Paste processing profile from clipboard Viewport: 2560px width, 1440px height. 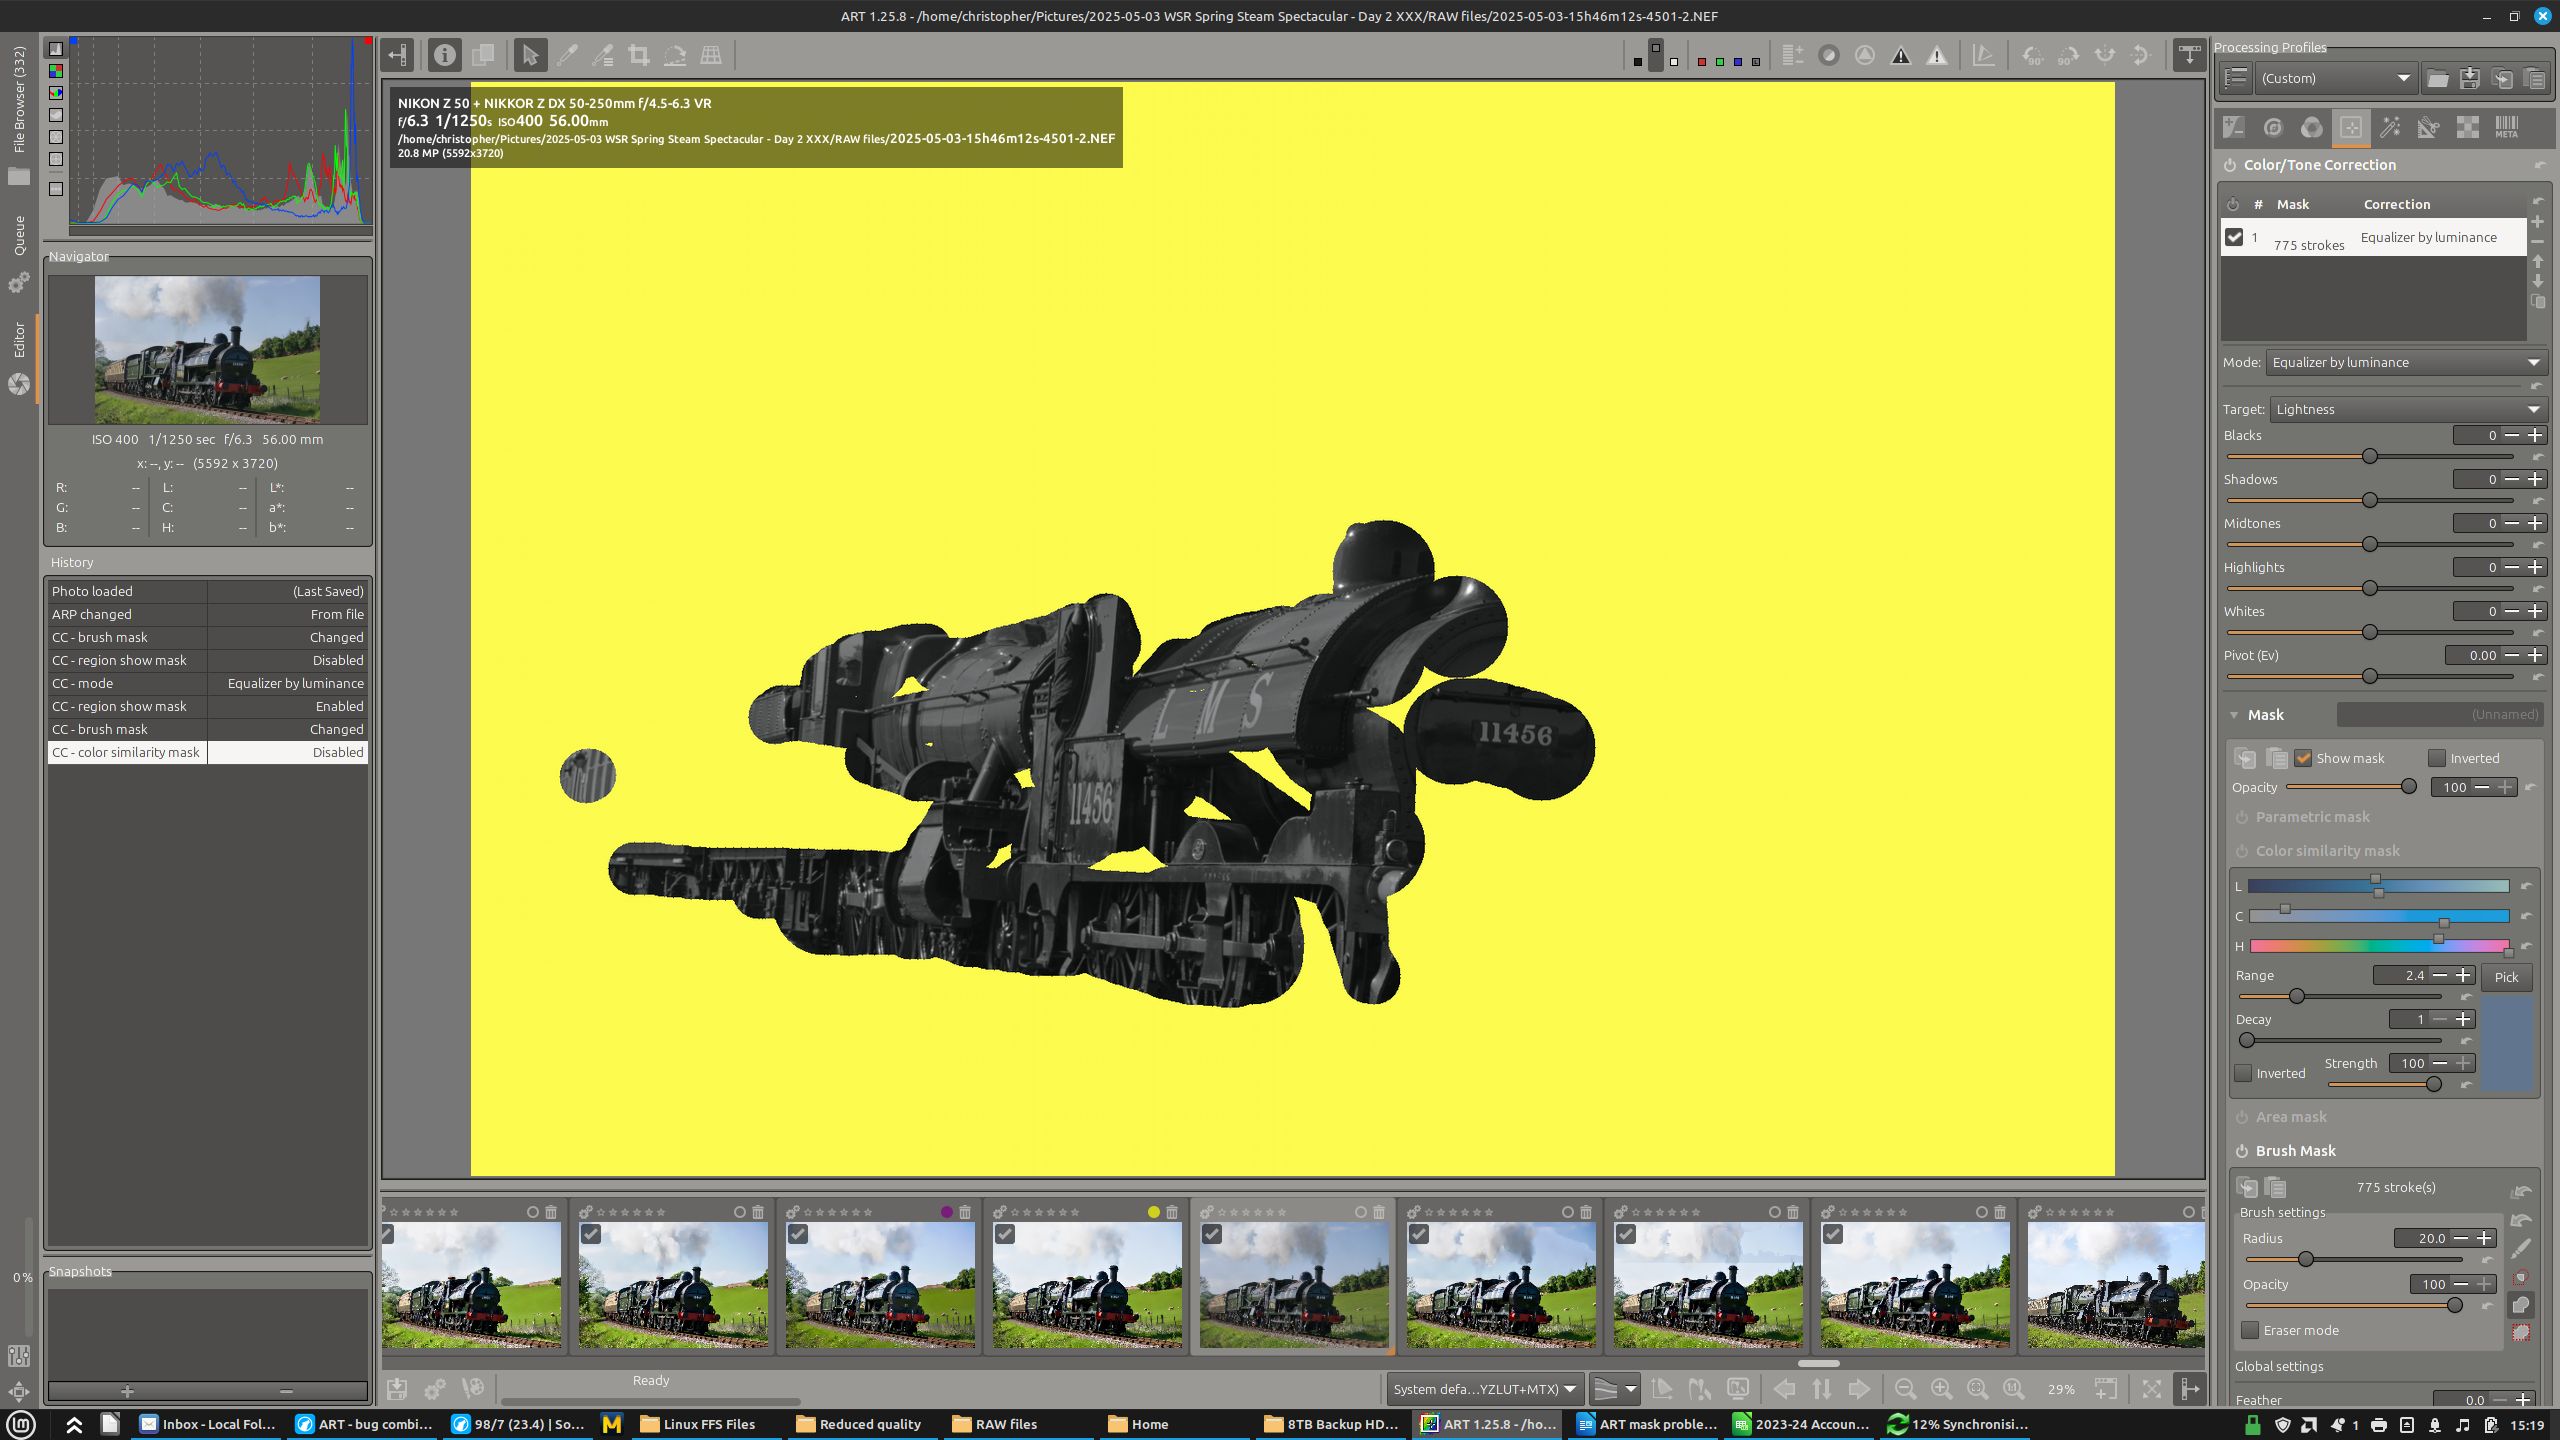coord(2534,78)
